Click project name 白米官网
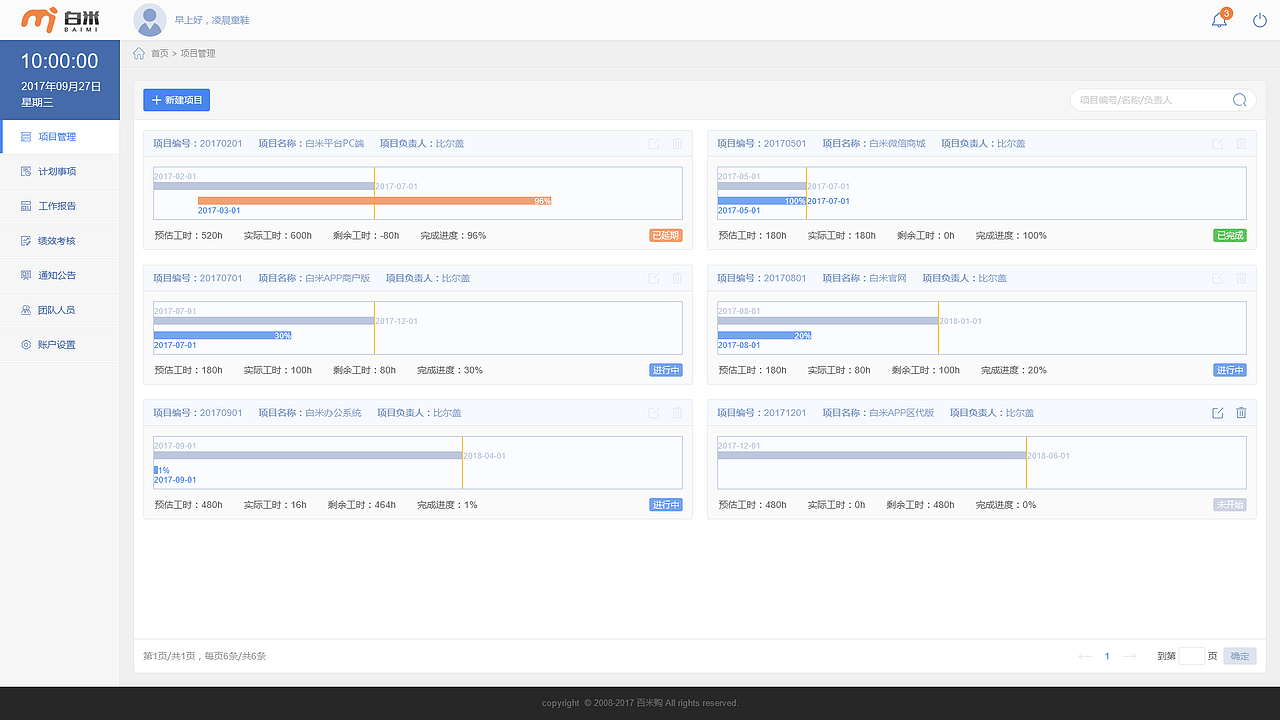 [888, 278]
